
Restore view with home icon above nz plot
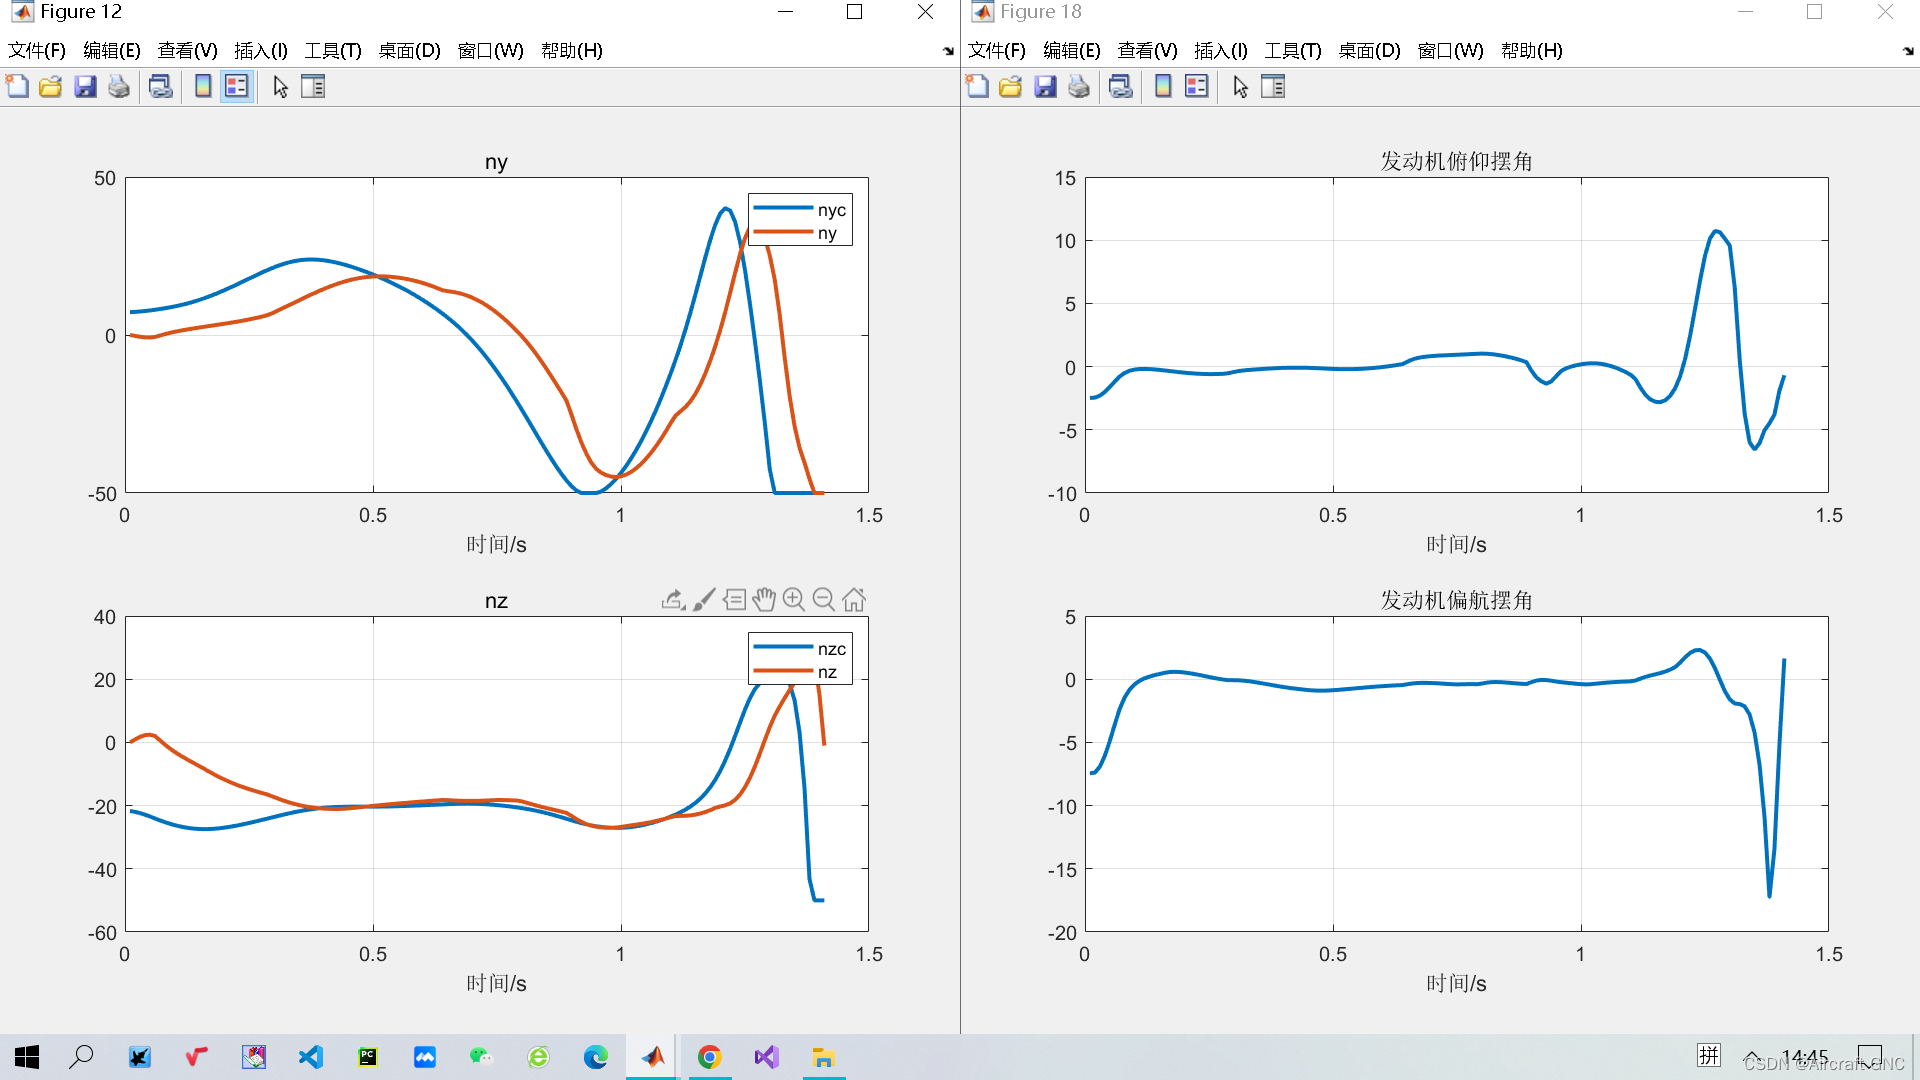tap(854, 599)
